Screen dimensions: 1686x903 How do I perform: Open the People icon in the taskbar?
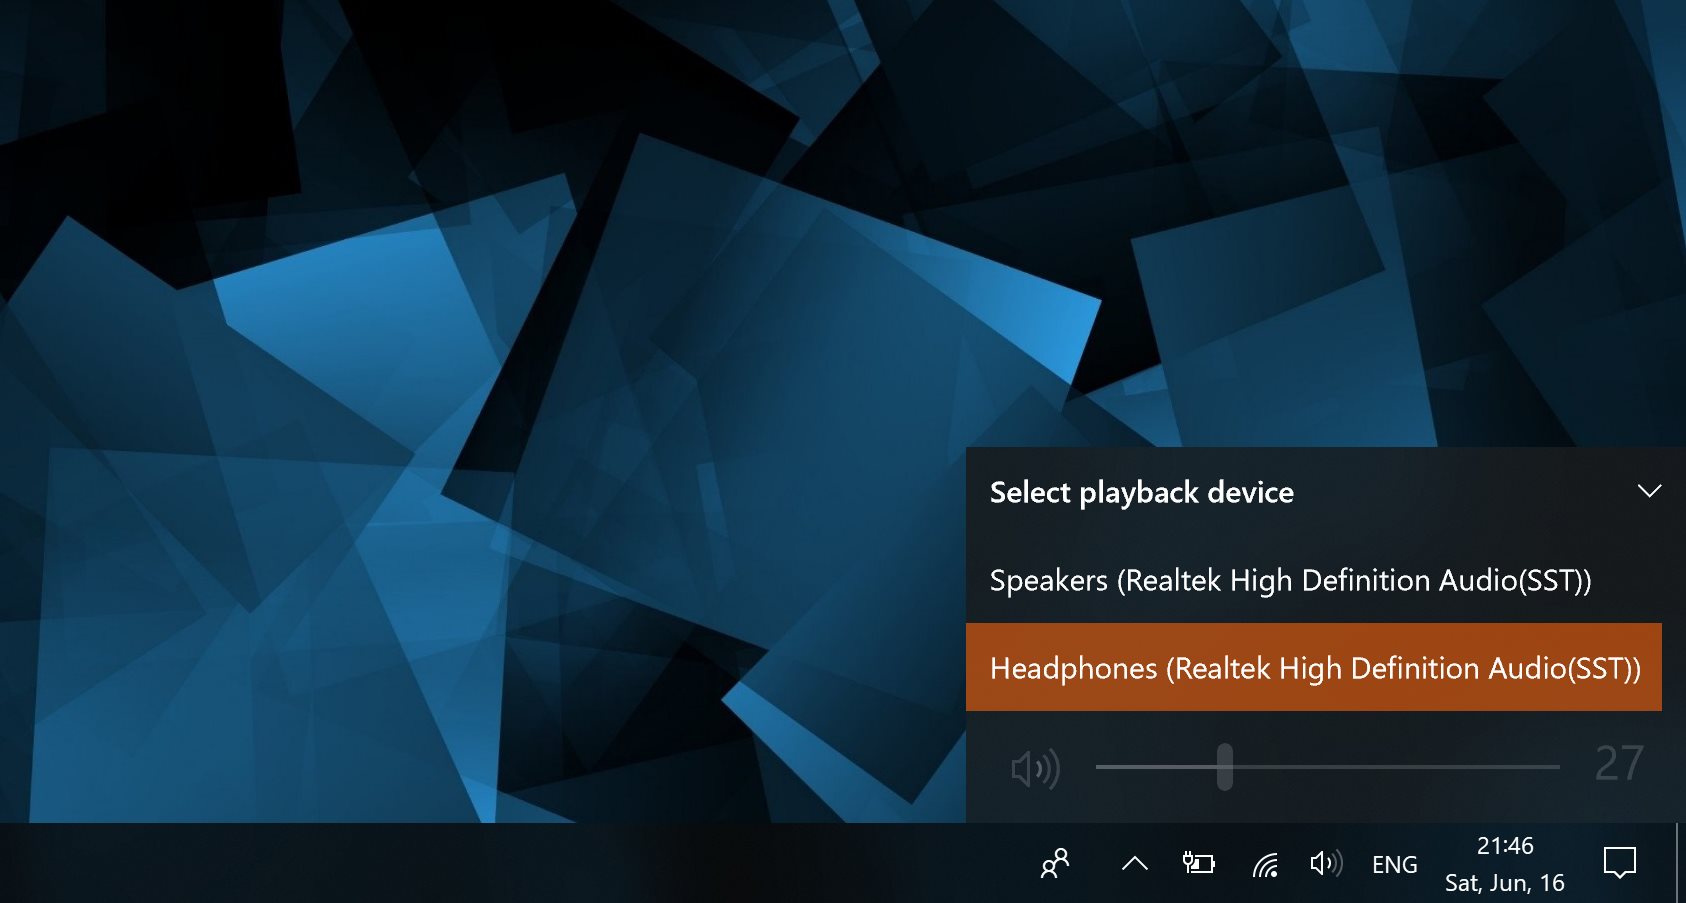click(1055, 863)
